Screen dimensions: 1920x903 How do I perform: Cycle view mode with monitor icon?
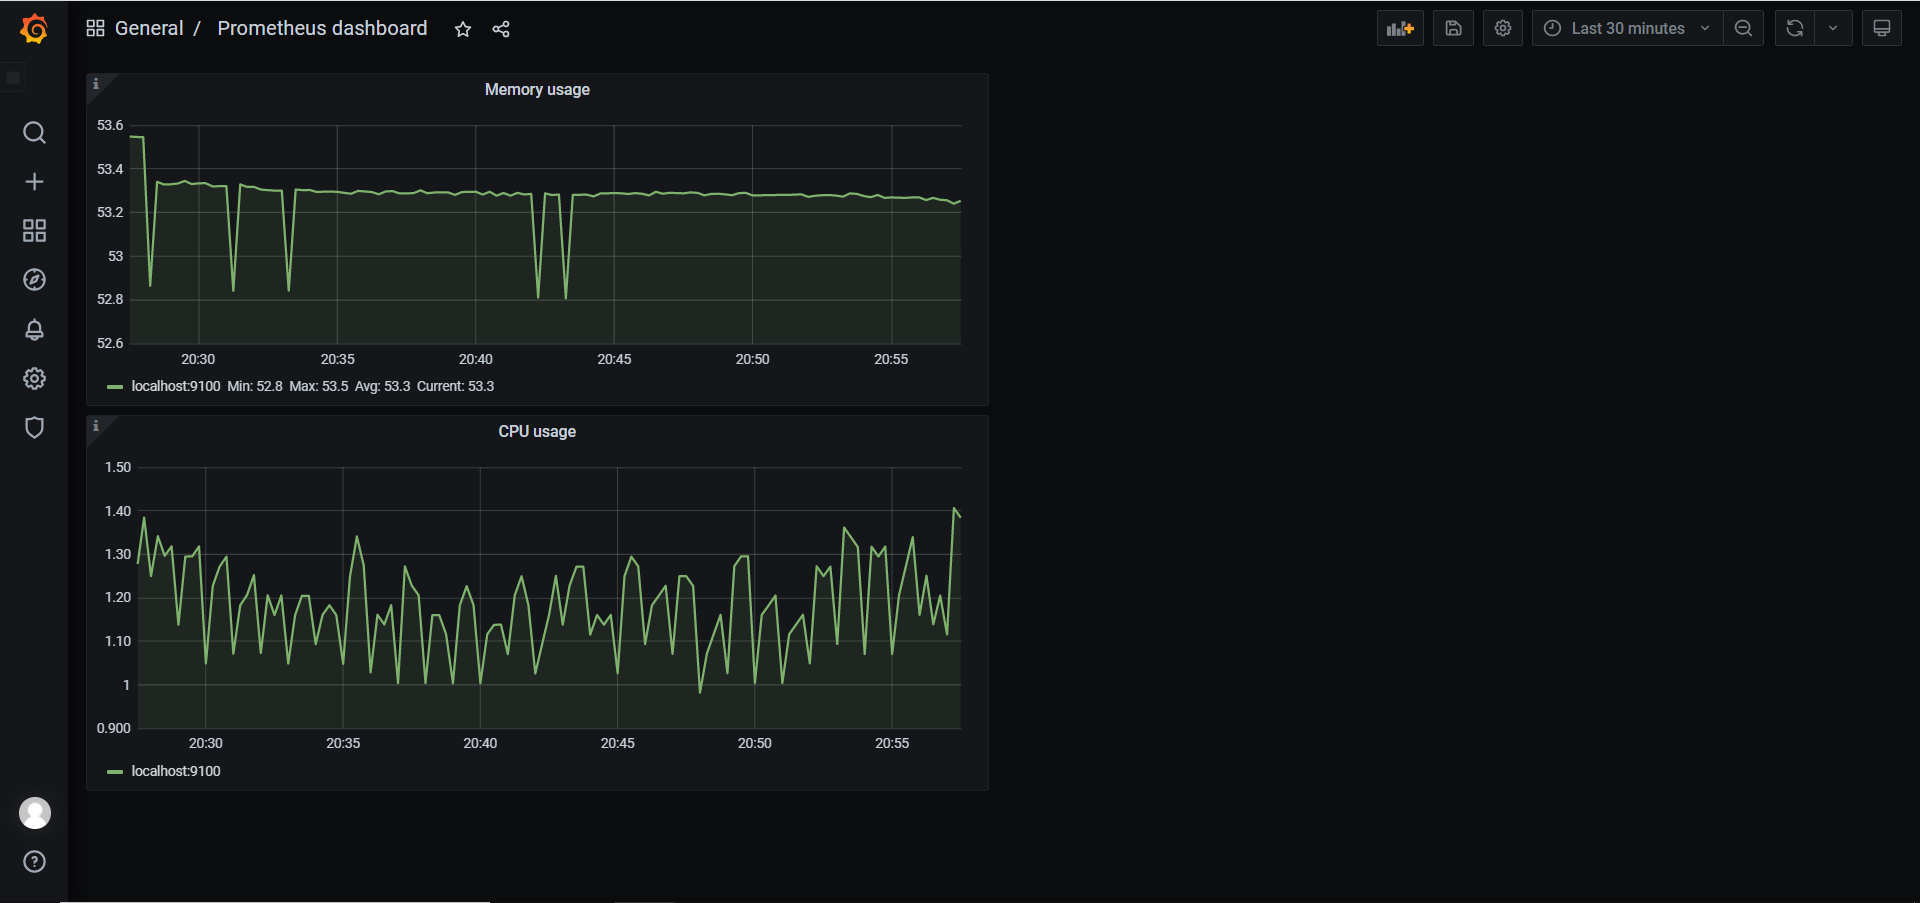pyautogui.click(x=1882, y=28)
